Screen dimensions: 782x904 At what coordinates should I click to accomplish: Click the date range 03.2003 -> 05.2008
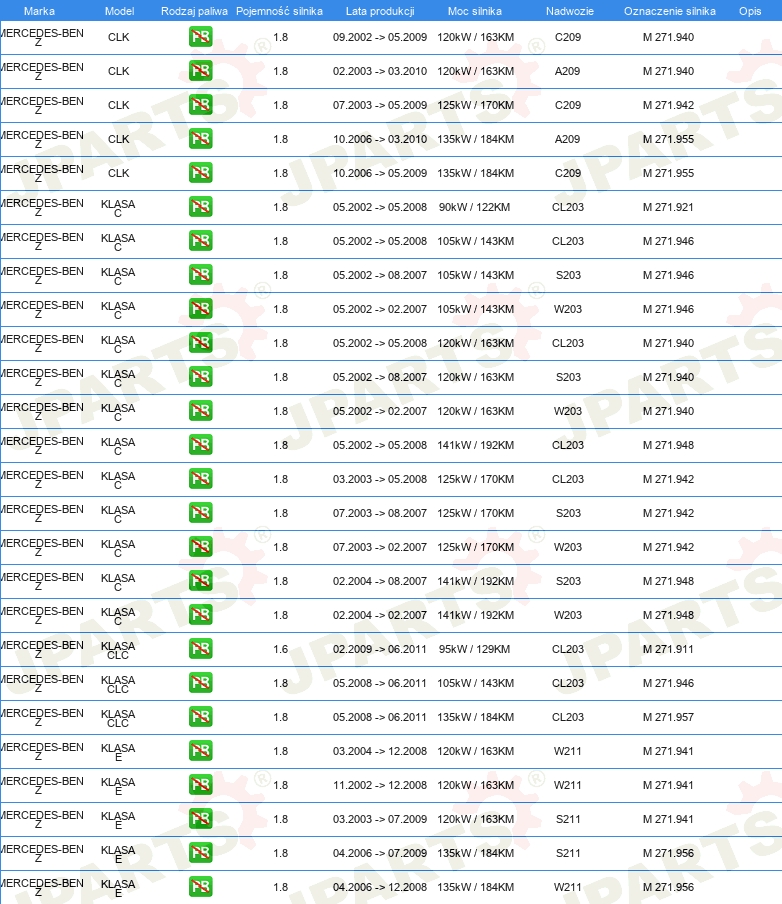click(380, 479)
